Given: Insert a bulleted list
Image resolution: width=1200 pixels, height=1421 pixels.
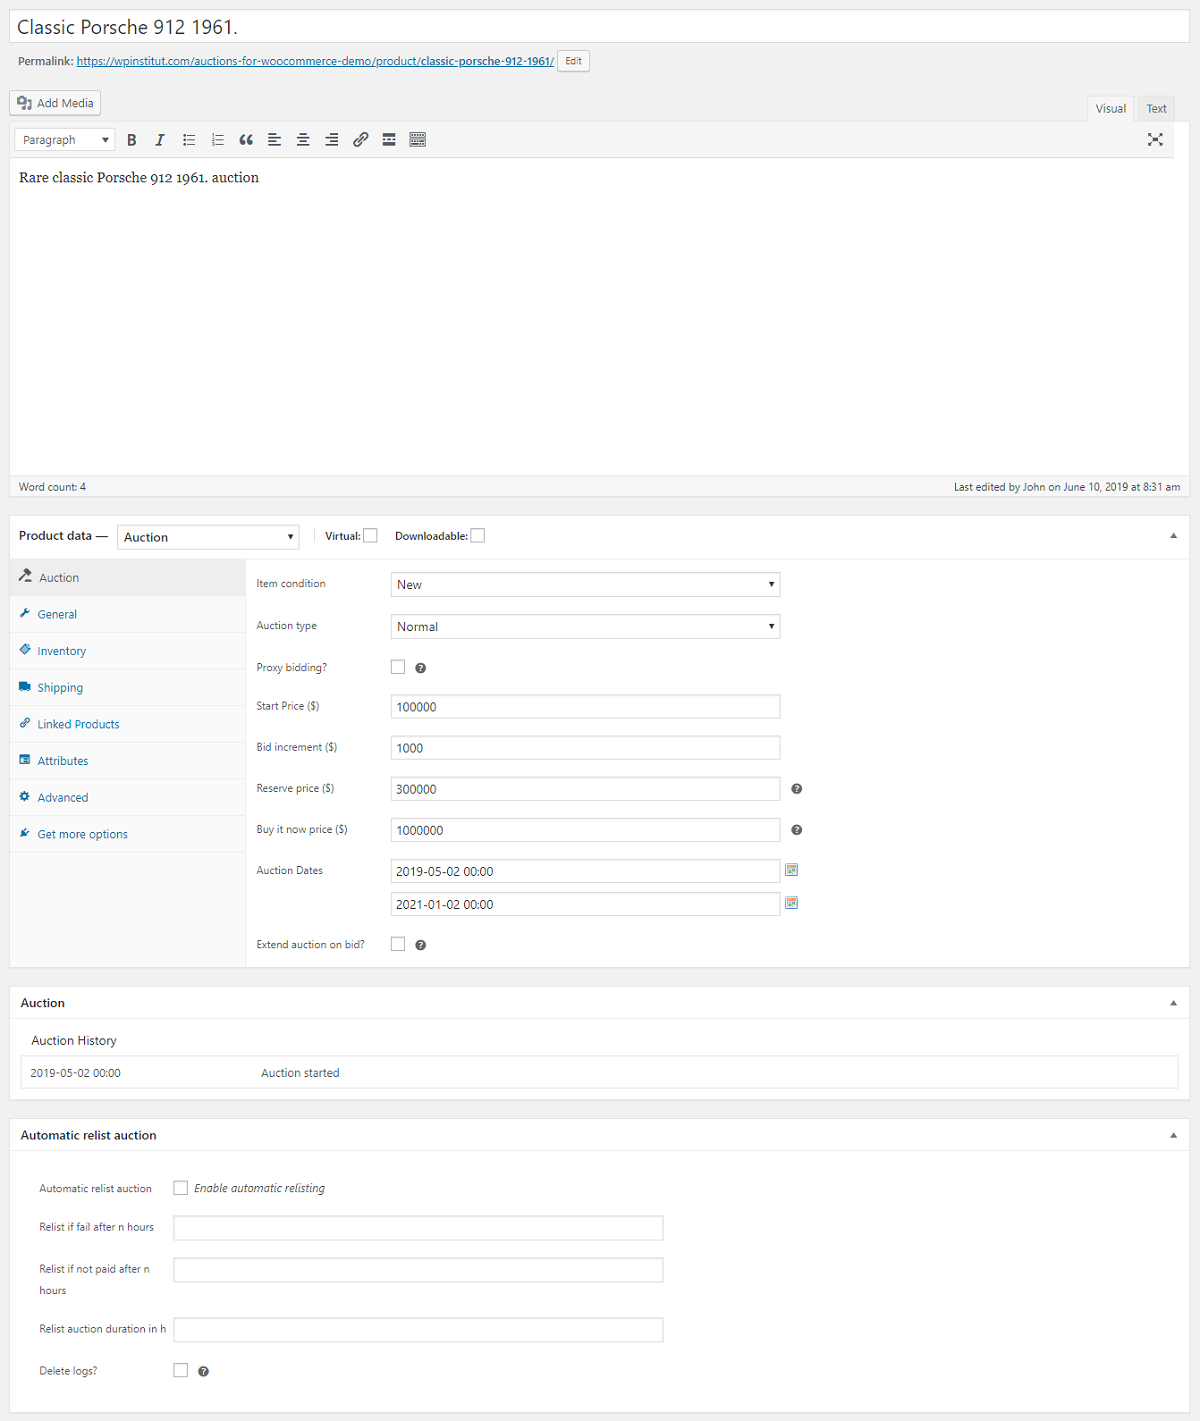Looking at the screenshot, I should [188, 139].
